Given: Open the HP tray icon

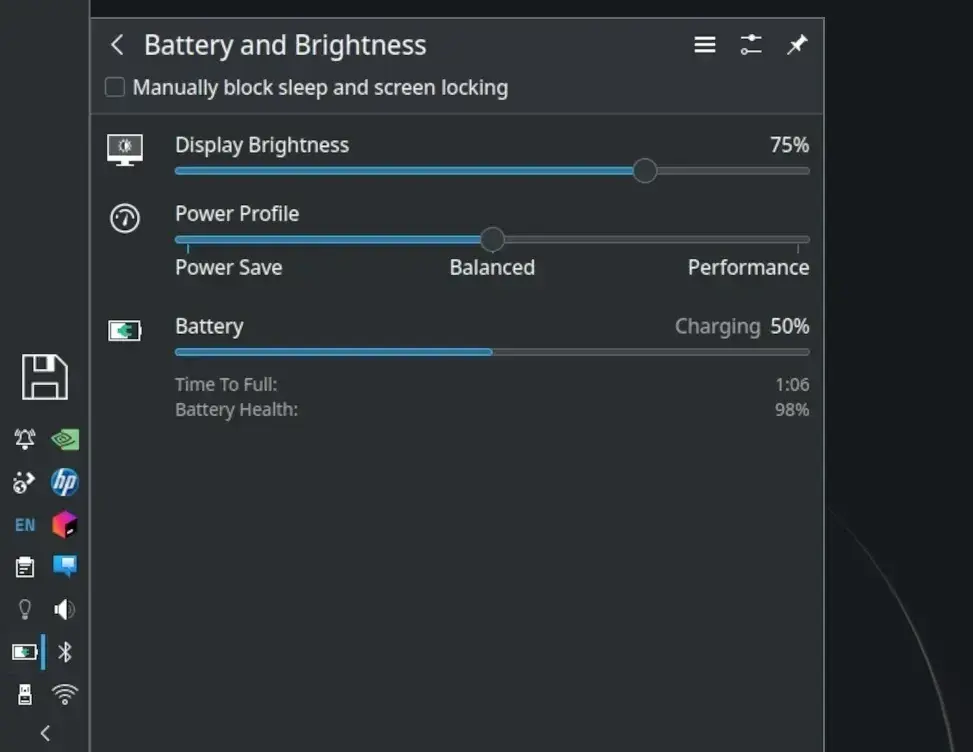Looking at the screenshot, I should [x=65, y=482].
